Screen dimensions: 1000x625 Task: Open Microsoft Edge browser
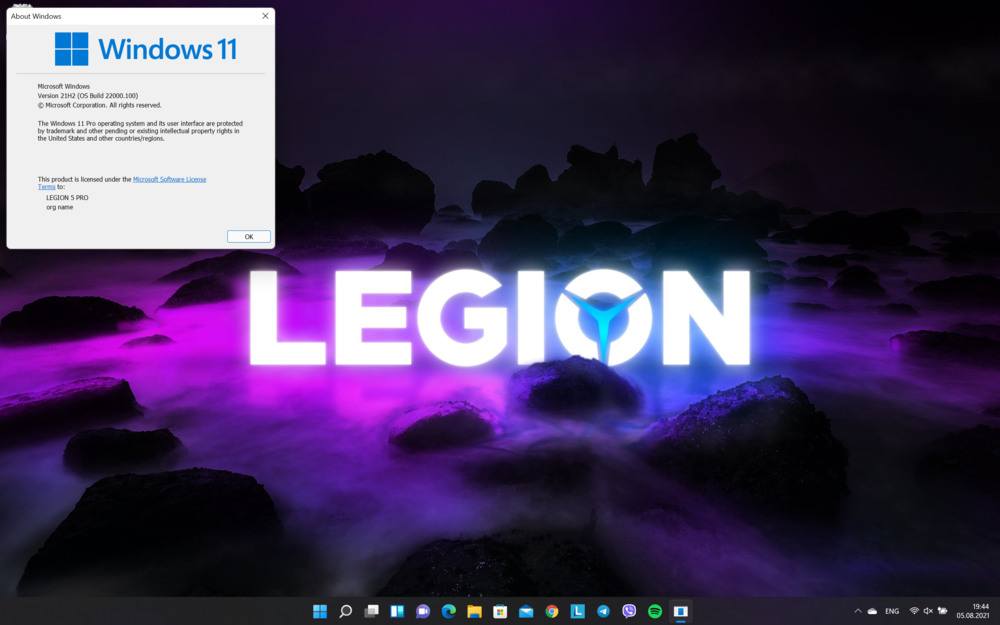click(448, 611)
